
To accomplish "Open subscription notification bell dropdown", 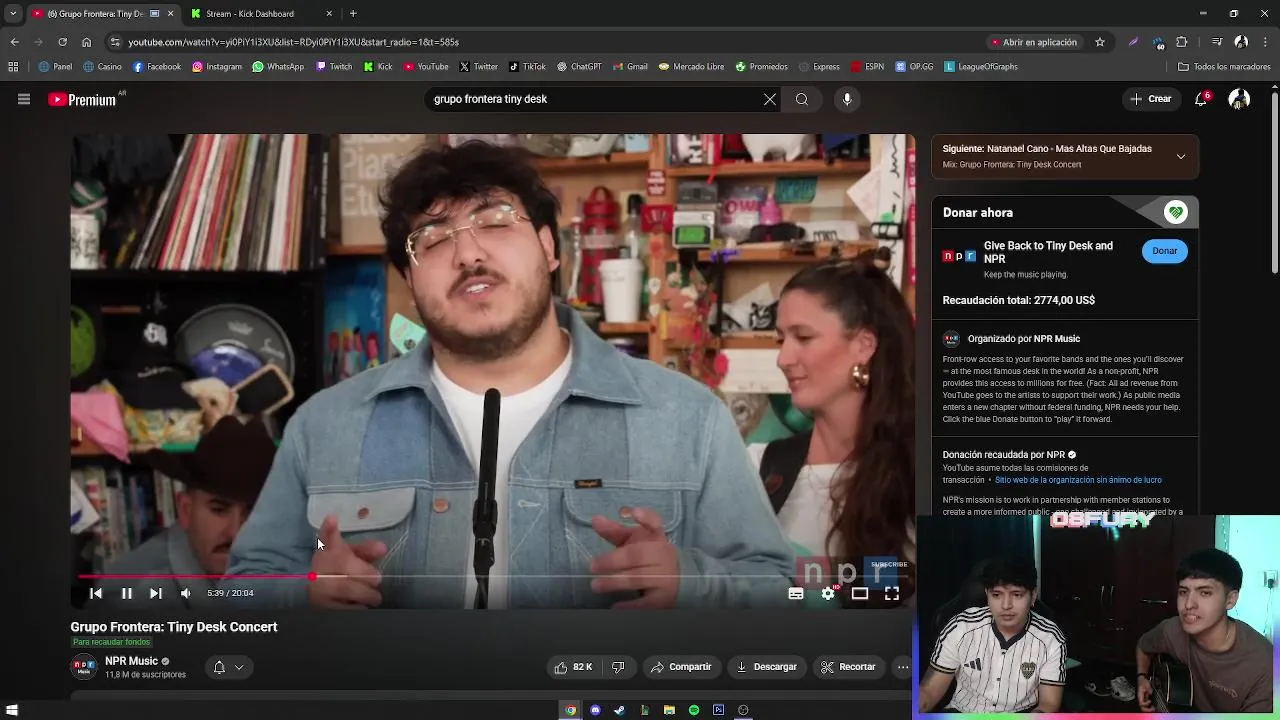I will pyautogui.click(x=228, y=667).
